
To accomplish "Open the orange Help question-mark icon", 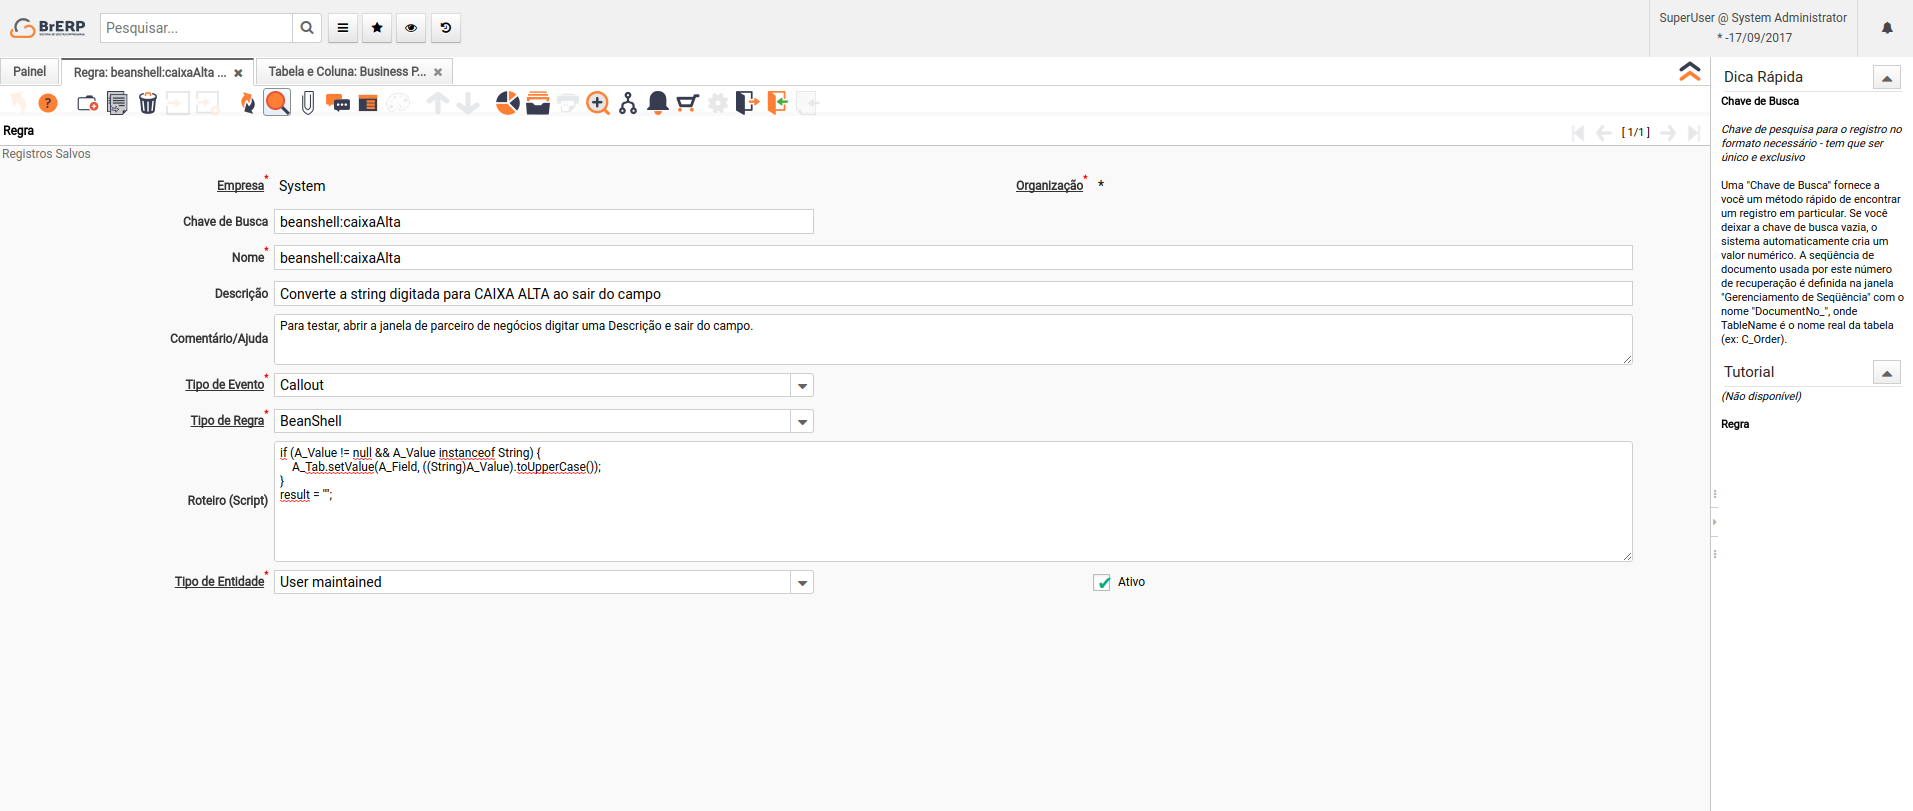I will click(x=48, y=103).
